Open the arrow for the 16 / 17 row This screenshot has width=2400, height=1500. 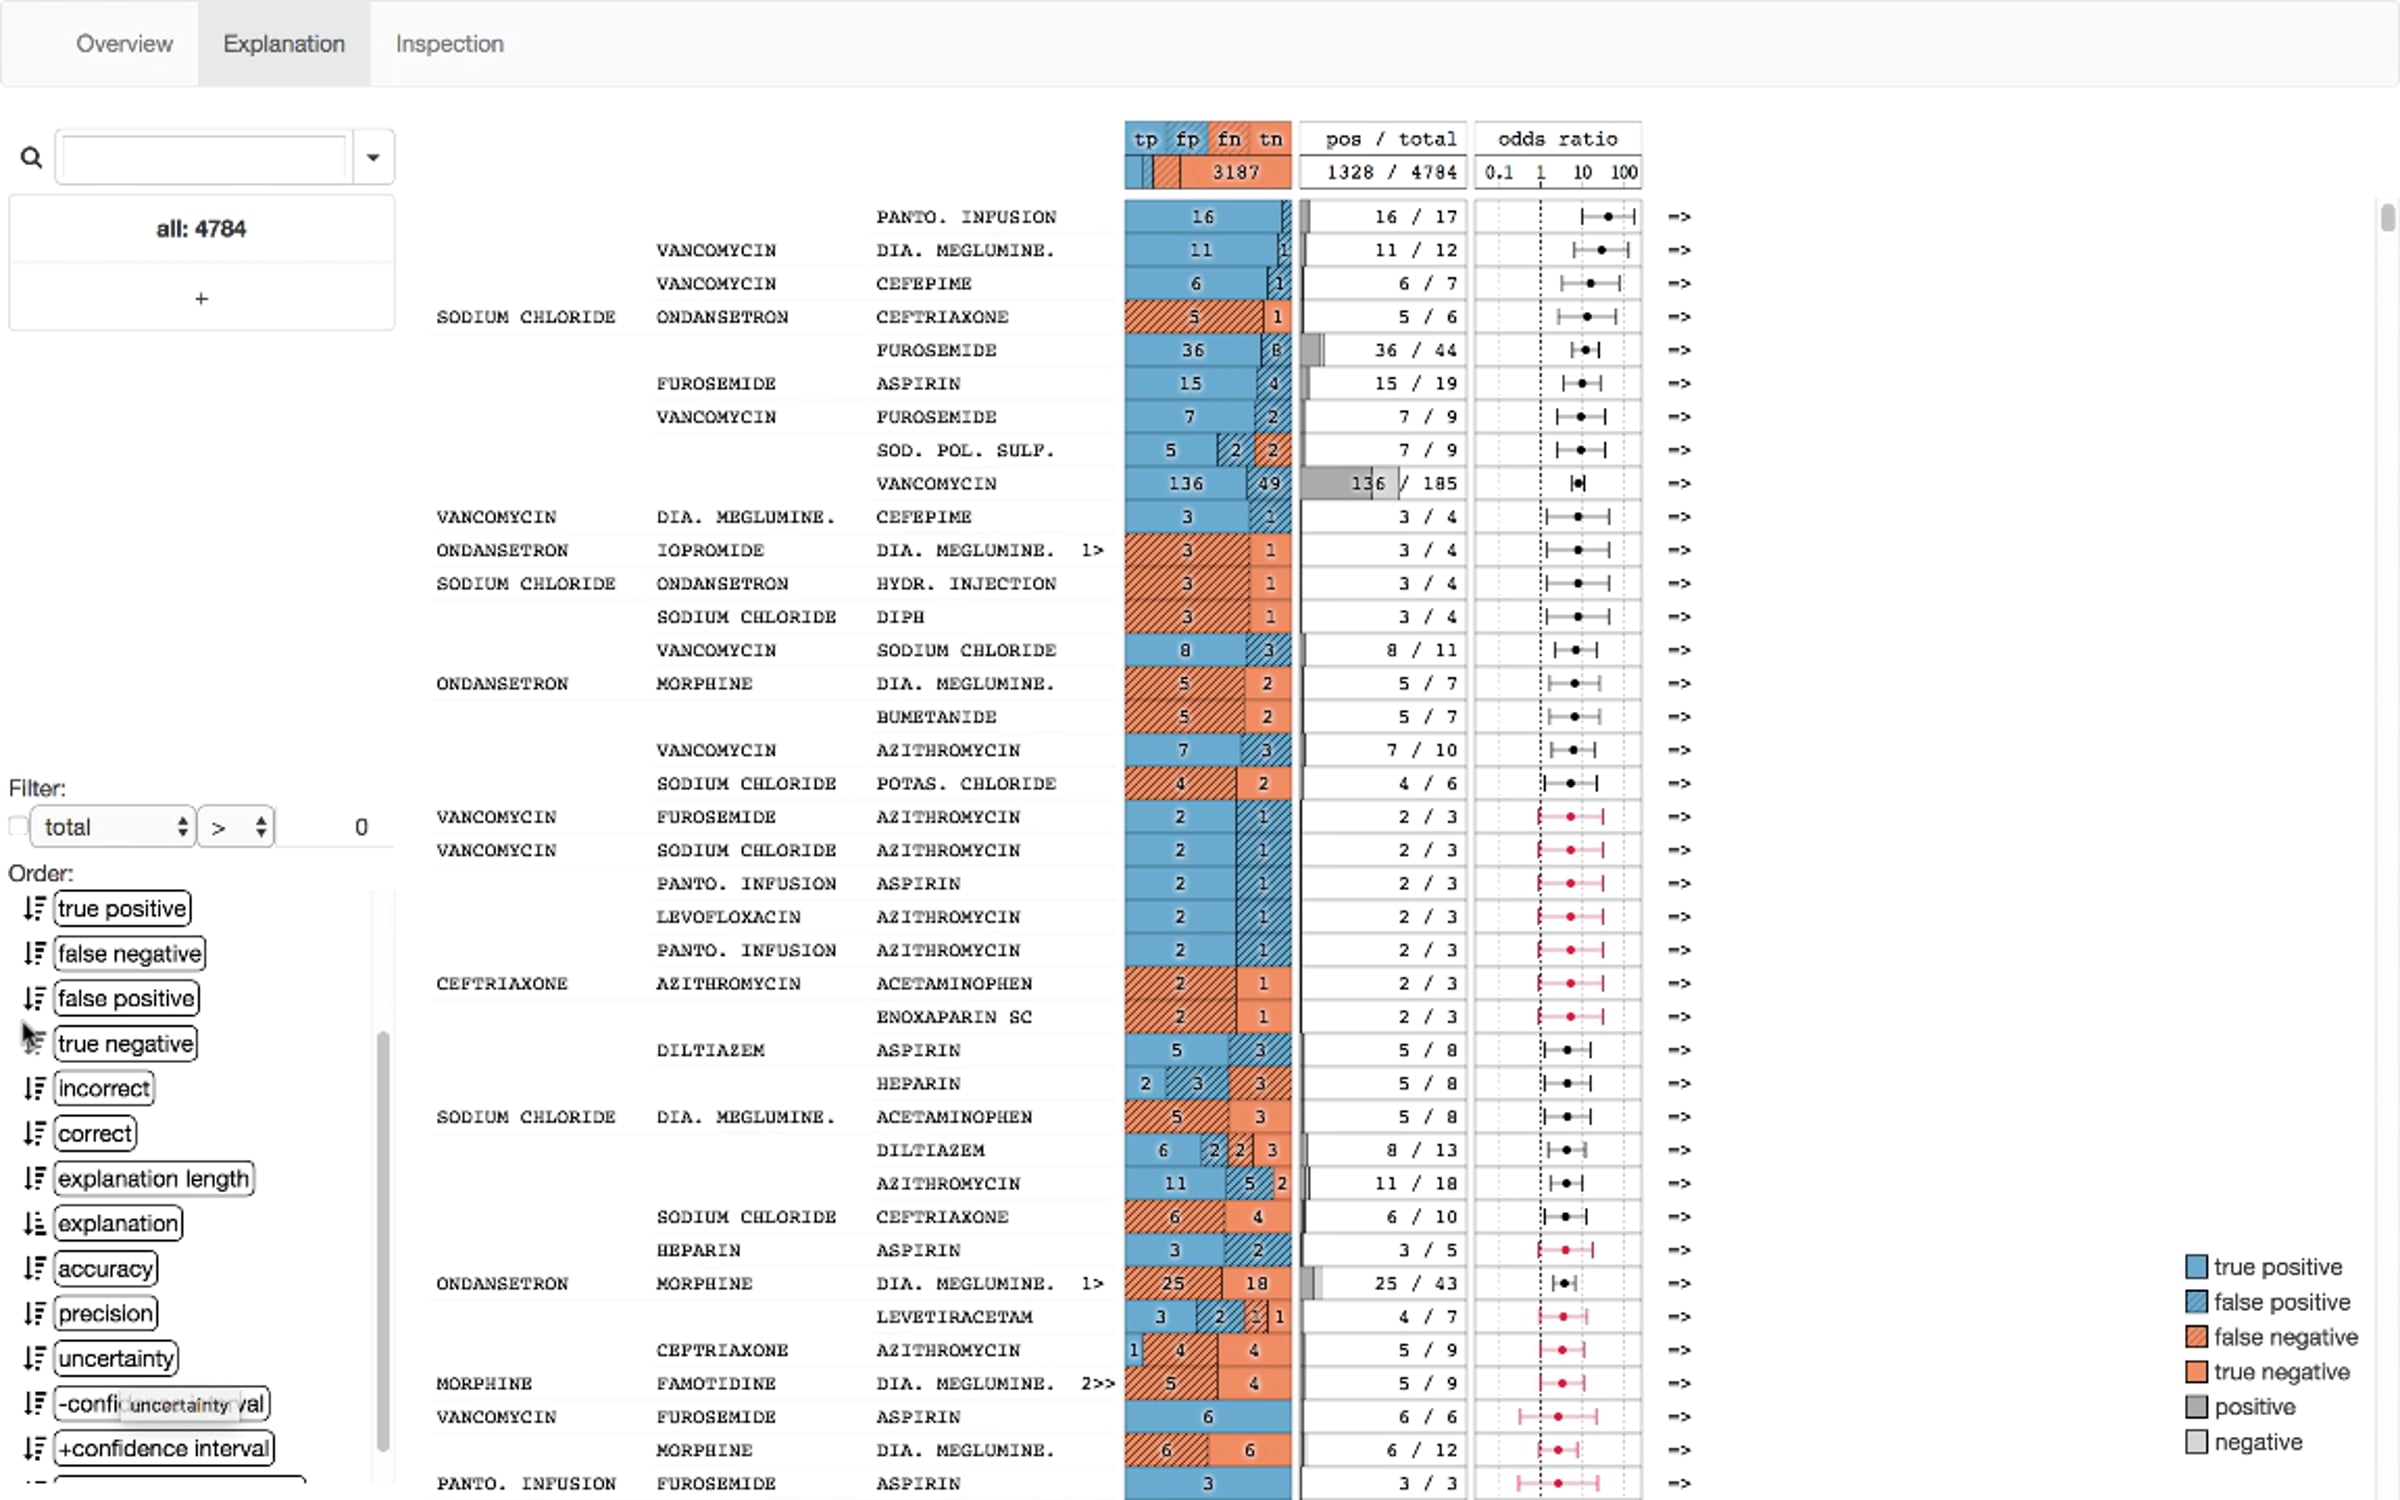1679,217
